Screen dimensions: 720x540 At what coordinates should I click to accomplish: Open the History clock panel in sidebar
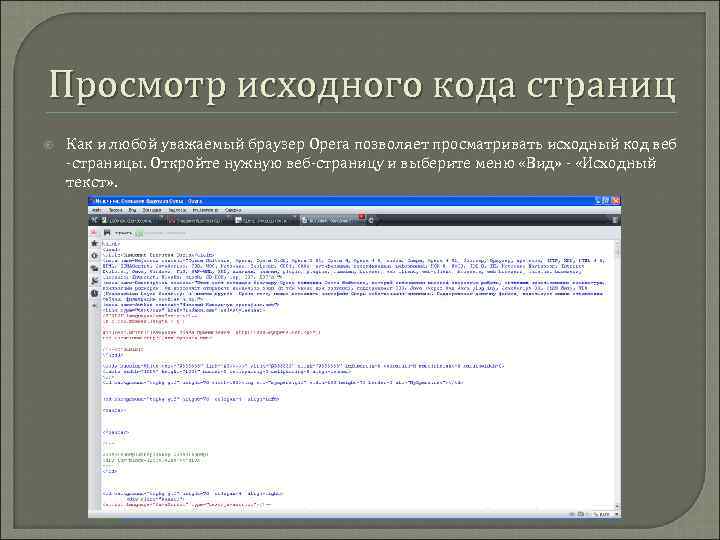click(x=95, y=293)
